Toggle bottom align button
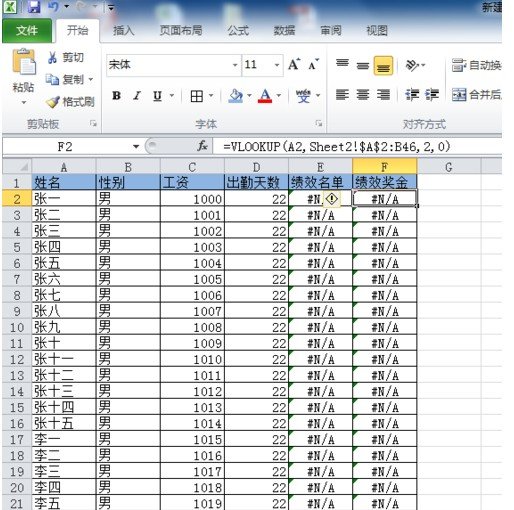This screenshot has height=510, width=514. 383,66
